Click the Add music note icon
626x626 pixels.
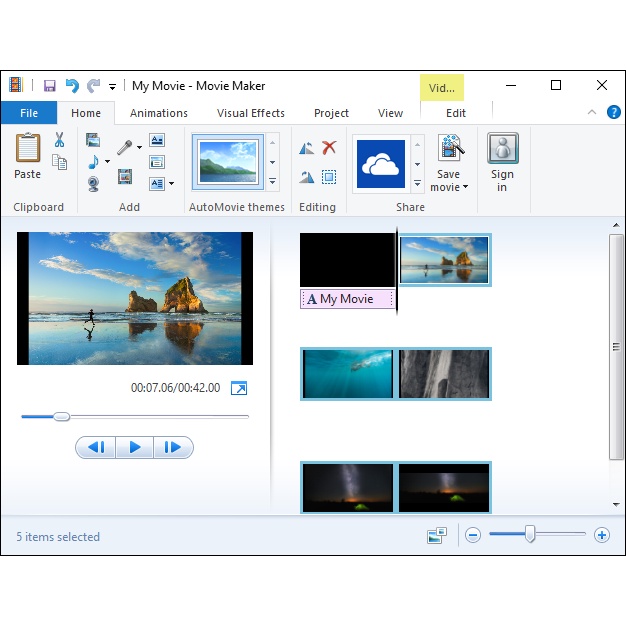[93, 161]
